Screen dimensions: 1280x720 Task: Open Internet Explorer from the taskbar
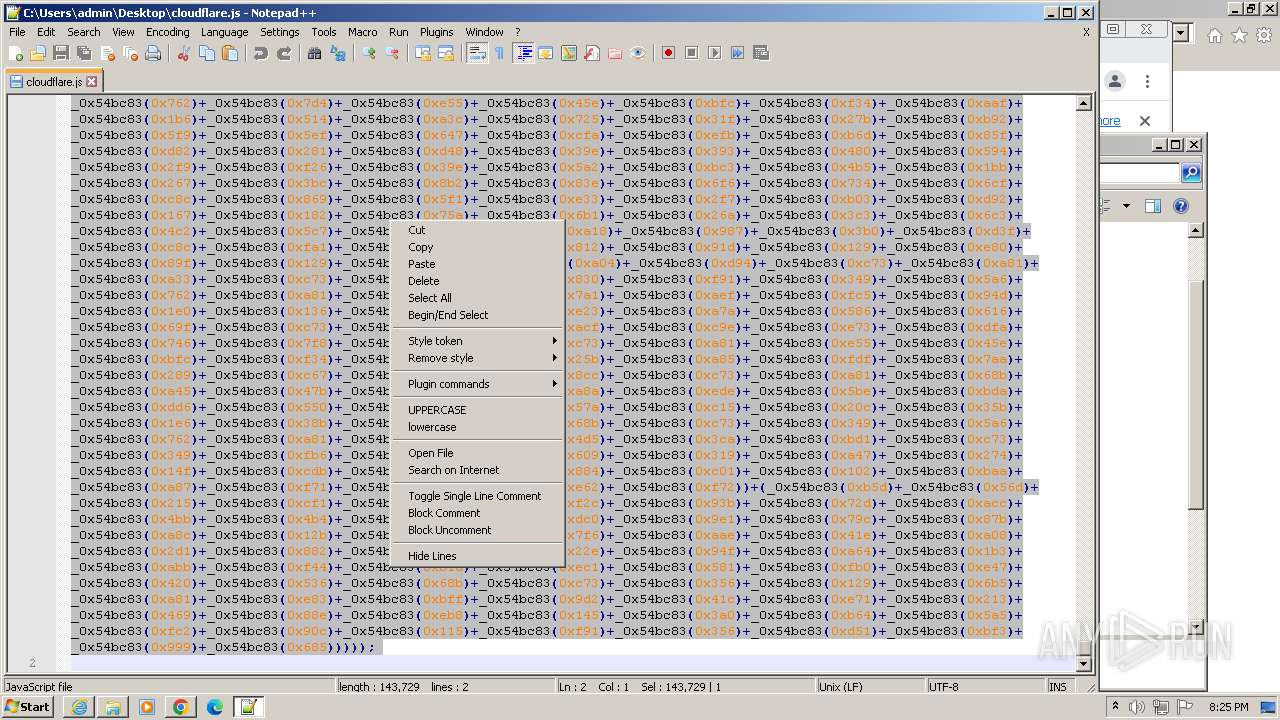79,707
